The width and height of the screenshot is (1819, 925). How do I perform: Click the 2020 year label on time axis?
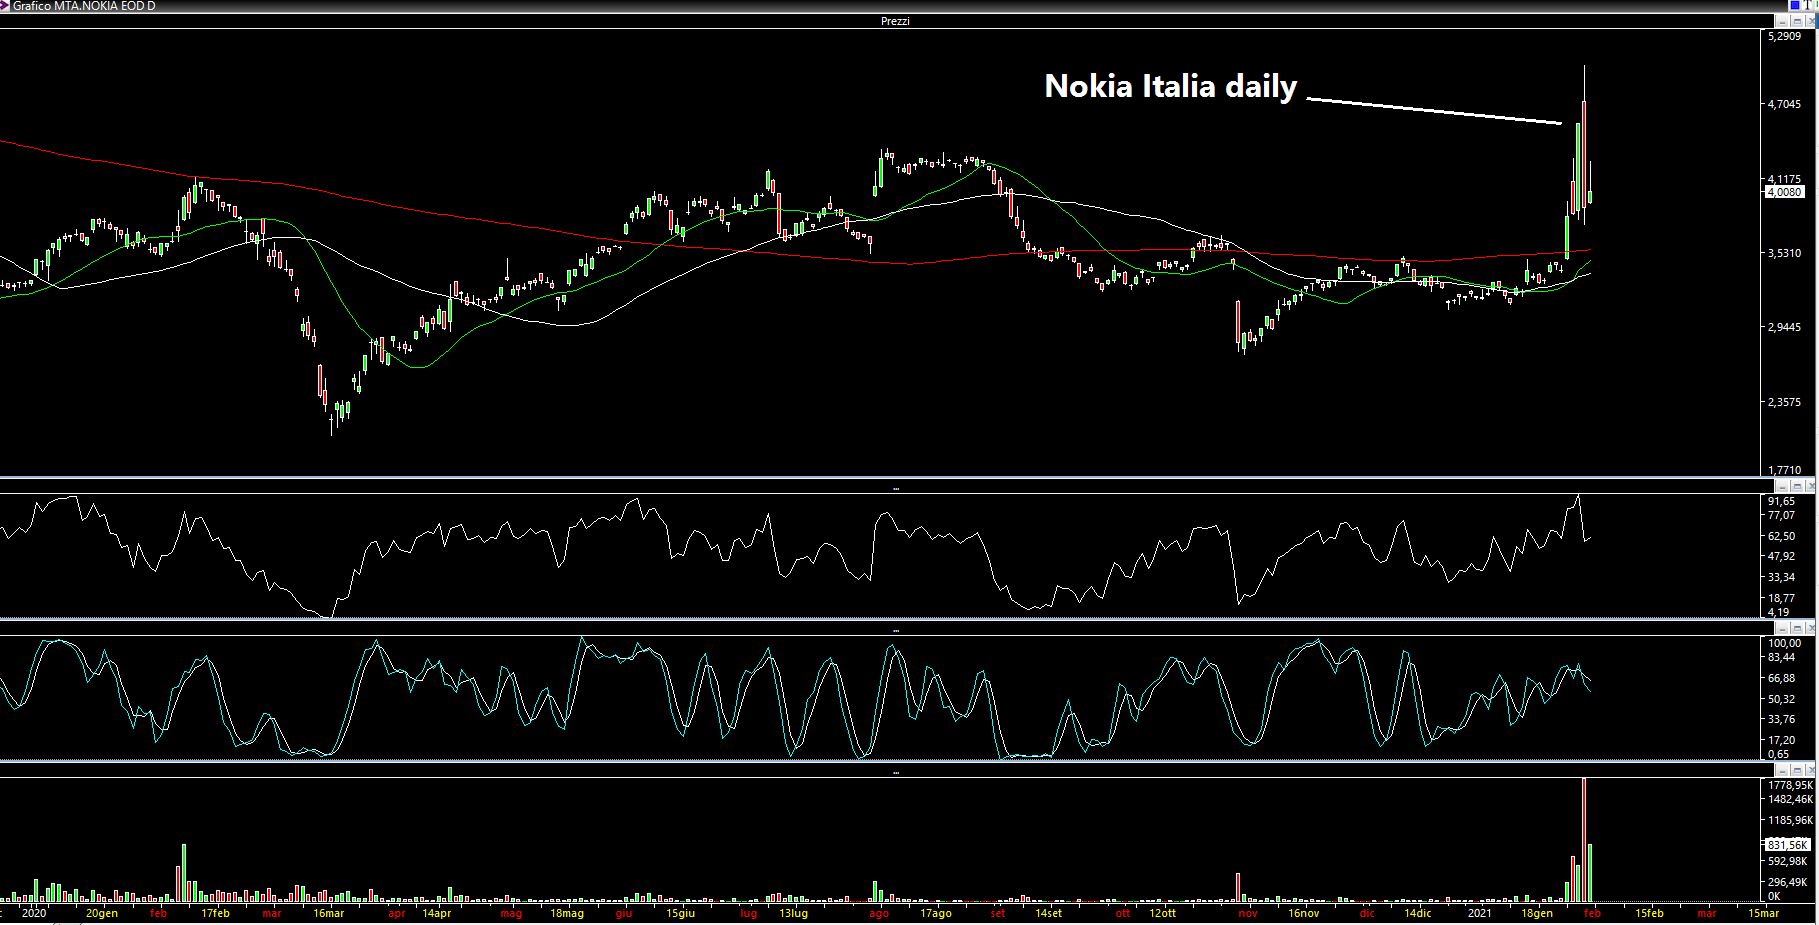point(34,913)
